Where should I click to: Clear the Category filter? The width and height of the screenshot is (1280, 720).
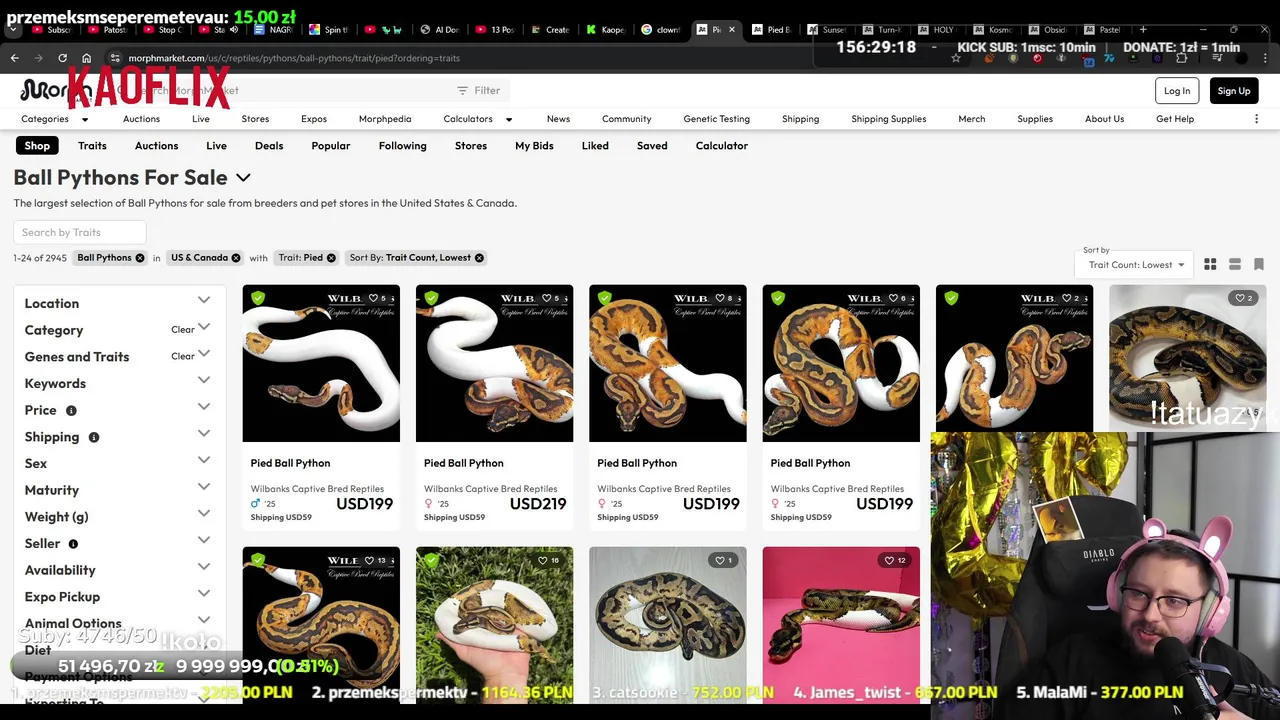182,329
